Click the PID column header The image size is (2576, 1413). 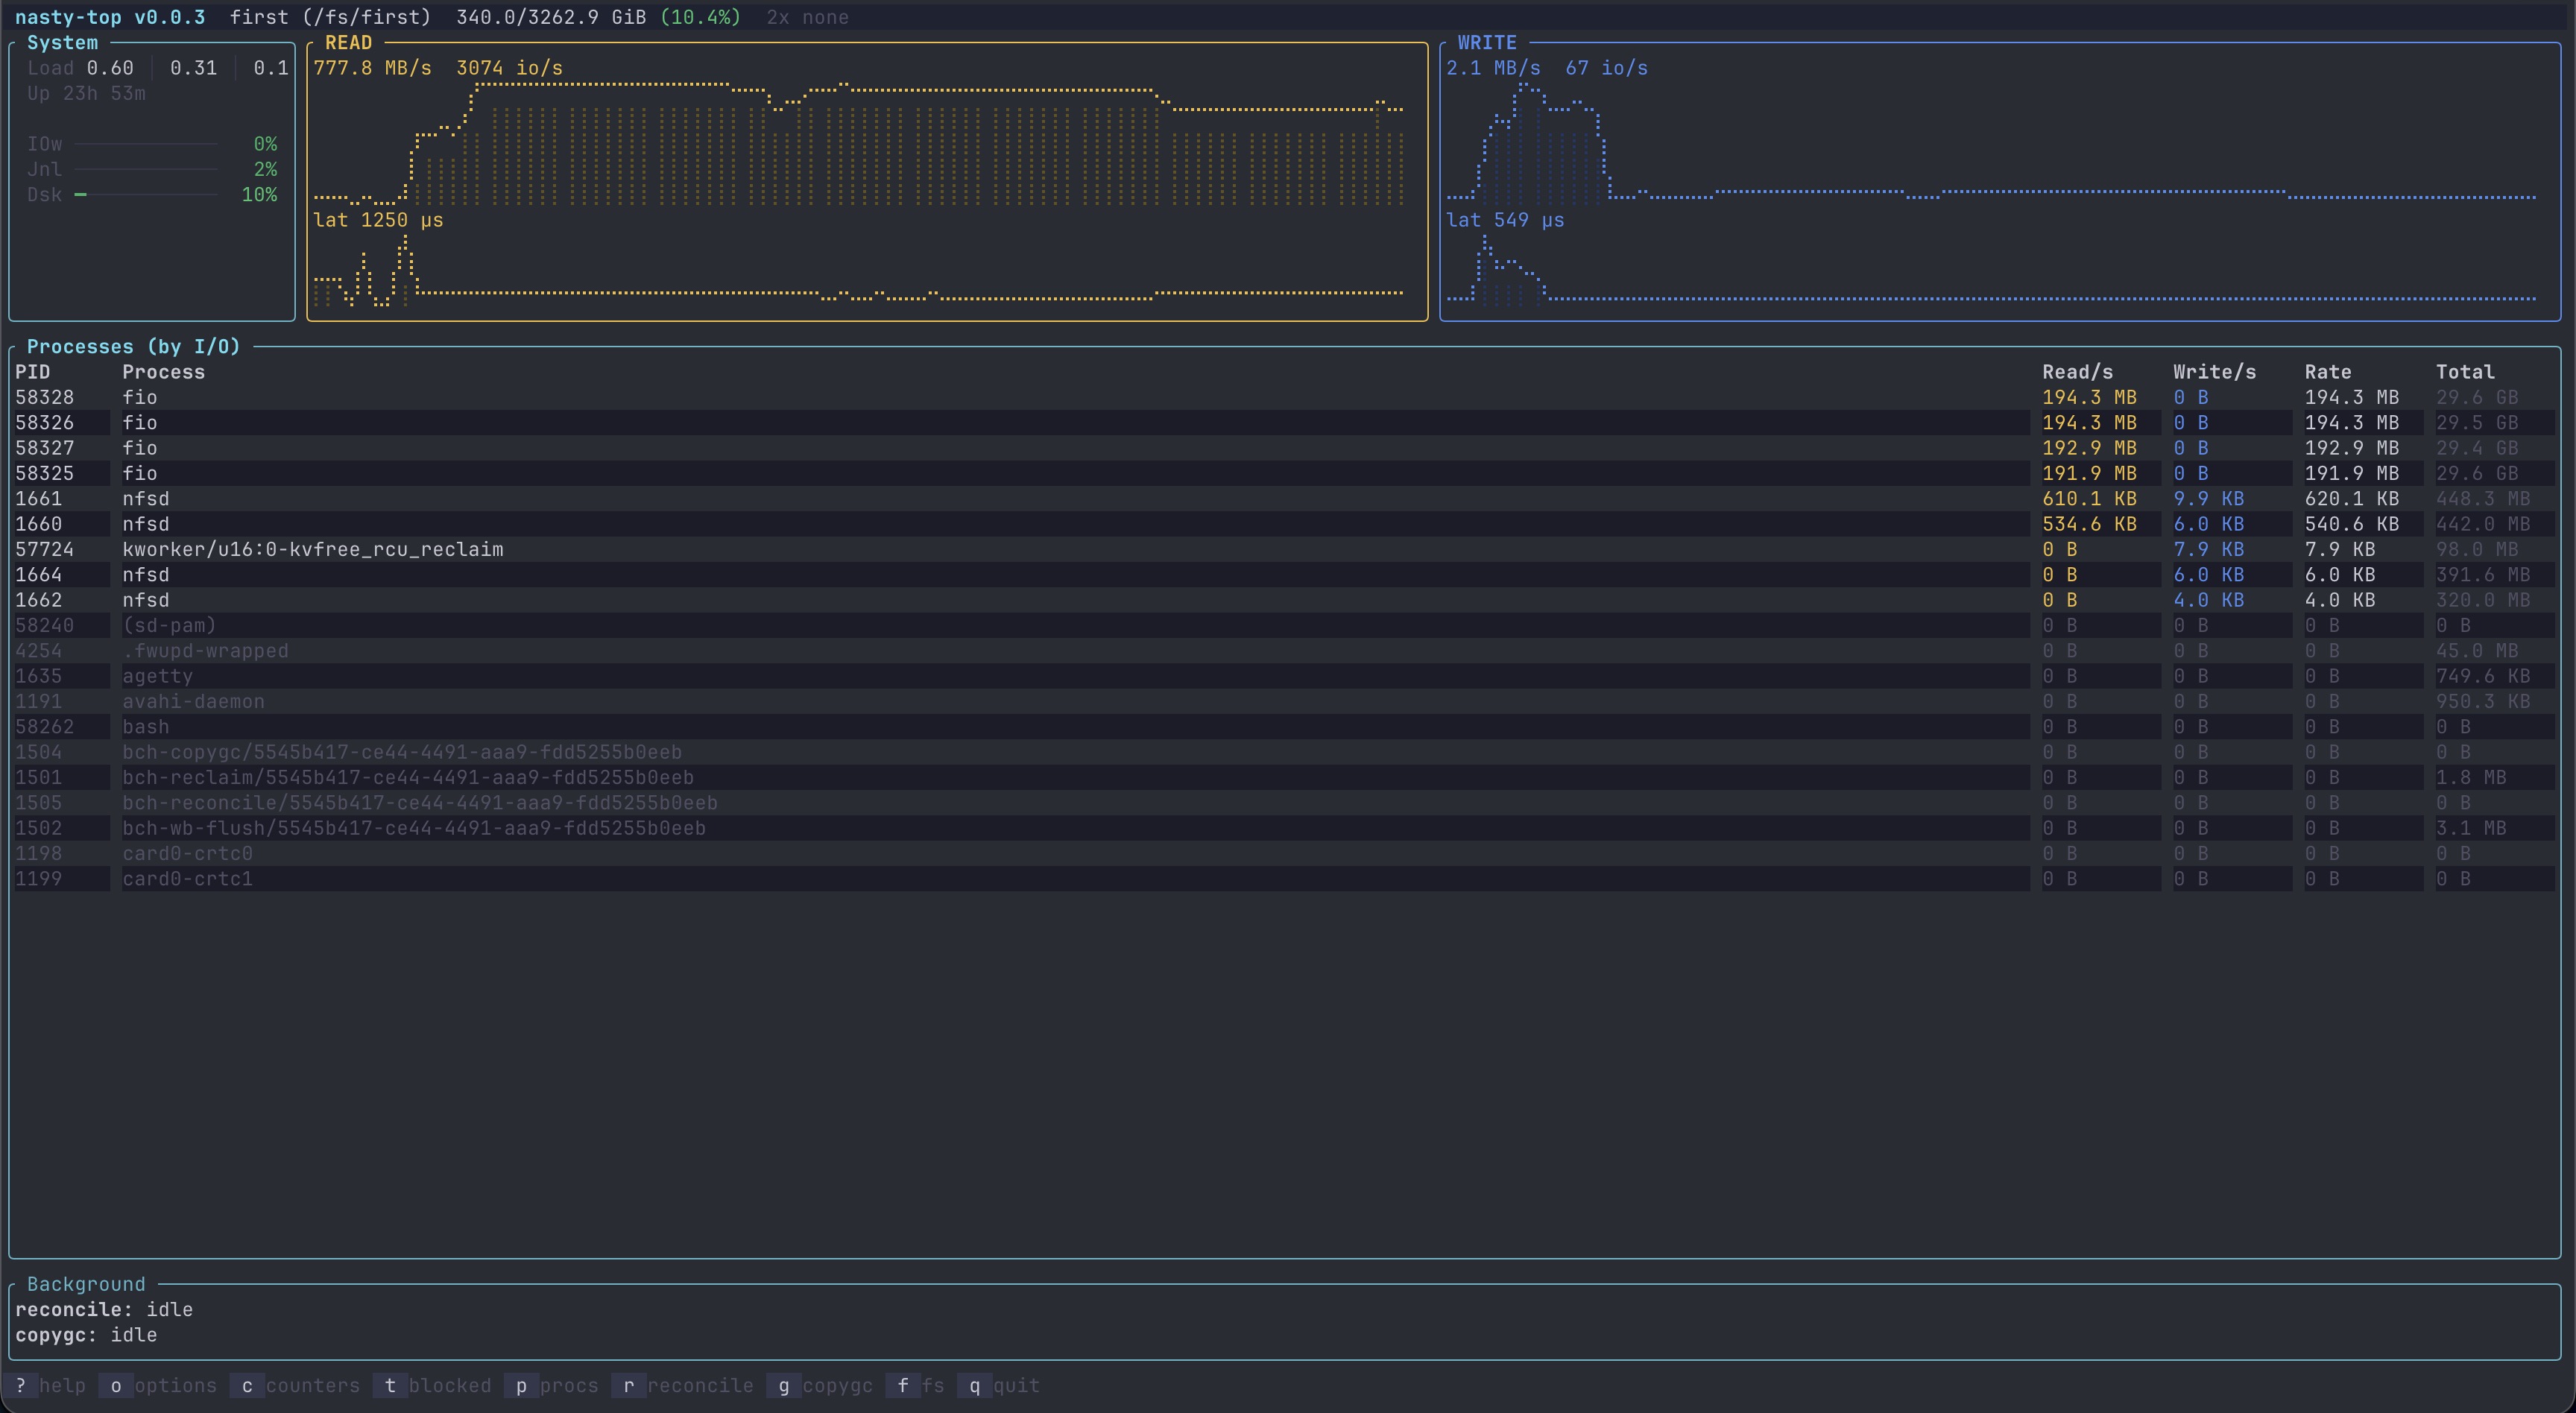pos(32,372)
